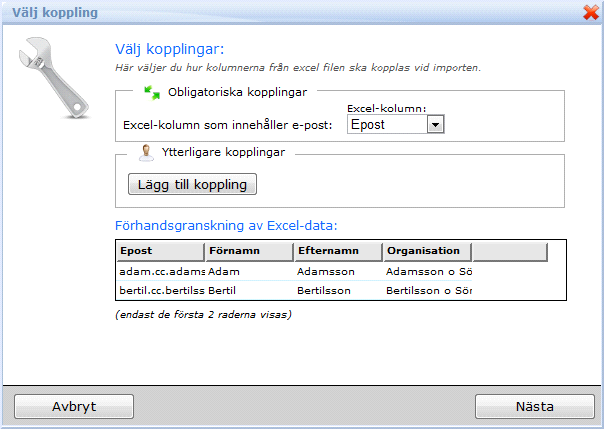Click the Bertil first name cell

tap(248, 290)
